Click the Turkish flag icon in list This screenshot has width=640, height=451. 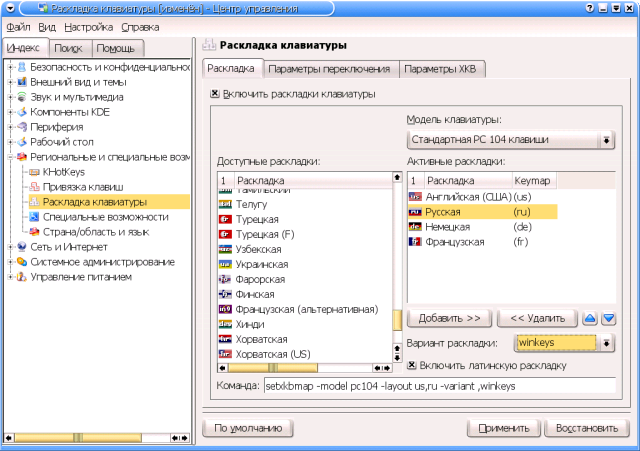tap(225, 219)
